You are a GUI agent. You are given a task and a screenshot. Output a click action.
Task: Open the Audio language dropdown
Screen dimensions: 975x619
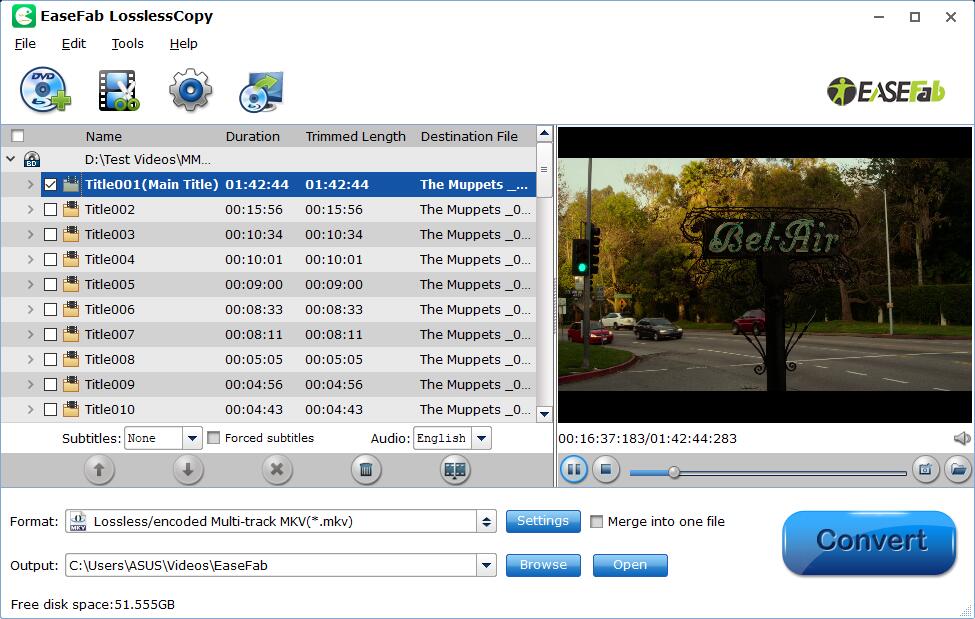pyautogui.click(x=481, y=439)
